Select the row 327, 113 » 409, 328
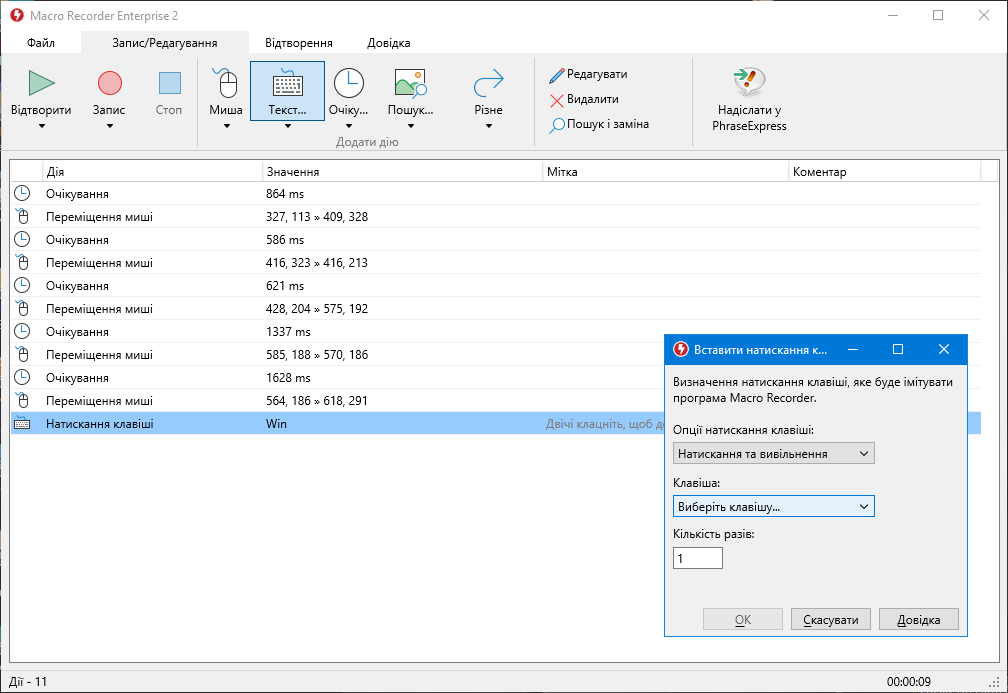 pos(496,217)
